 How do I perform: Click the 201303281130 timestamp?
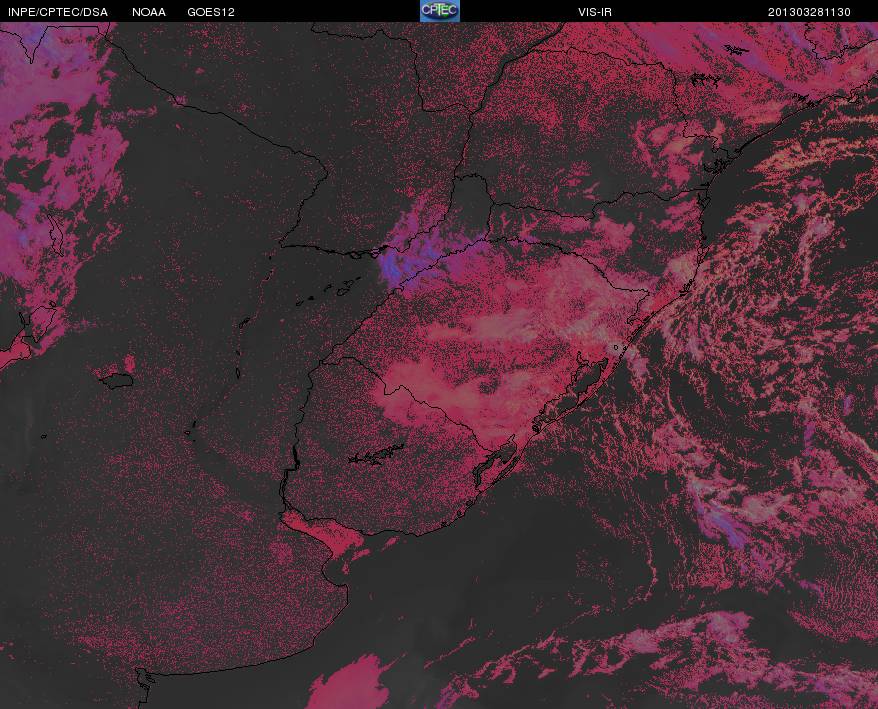point(809,12)
